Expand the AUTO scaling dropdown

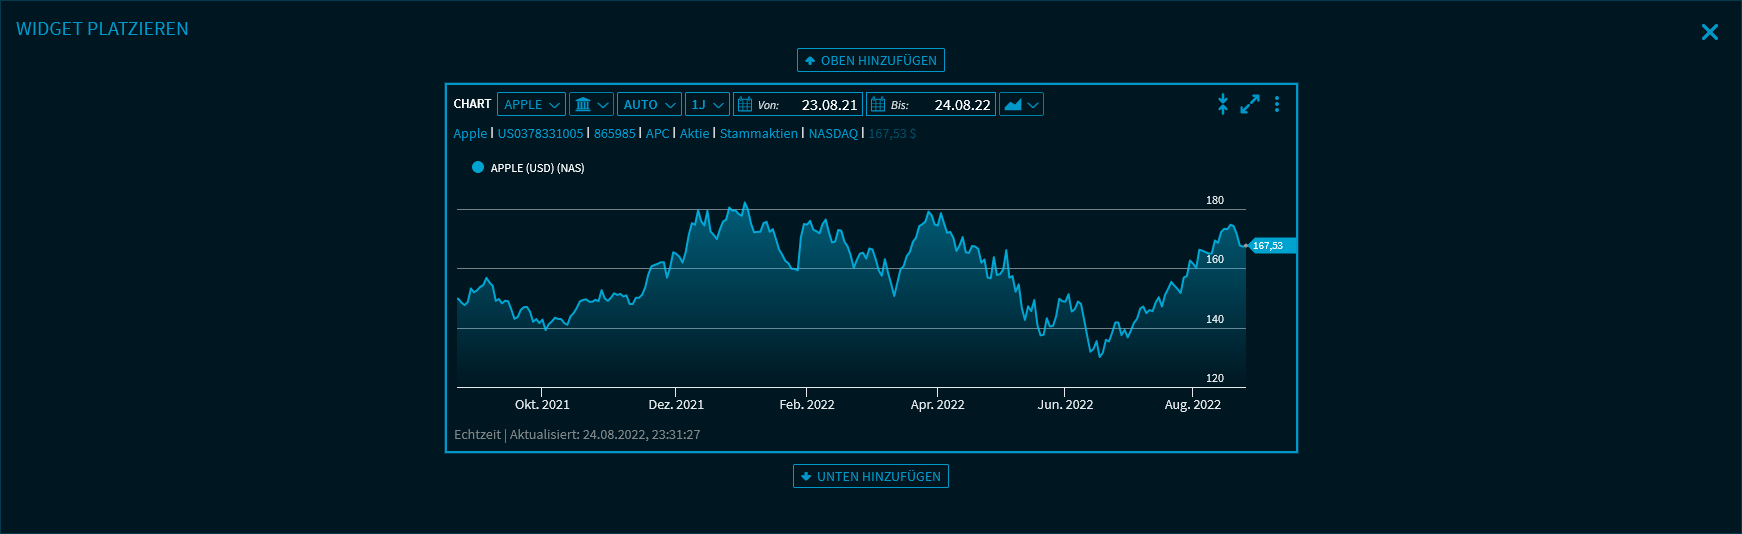coord(649,105)
